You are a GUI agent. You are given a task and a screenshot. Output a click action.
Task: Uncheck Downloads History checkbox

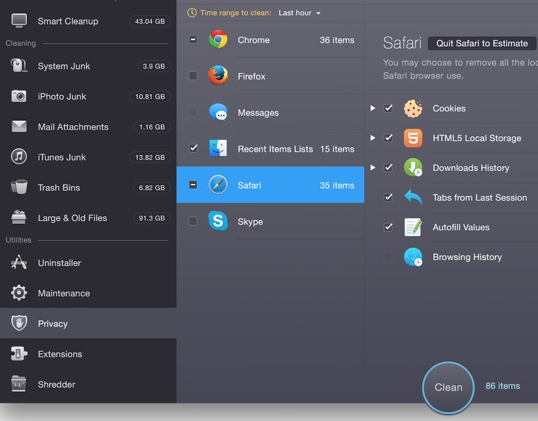click(x=388, y=167)
